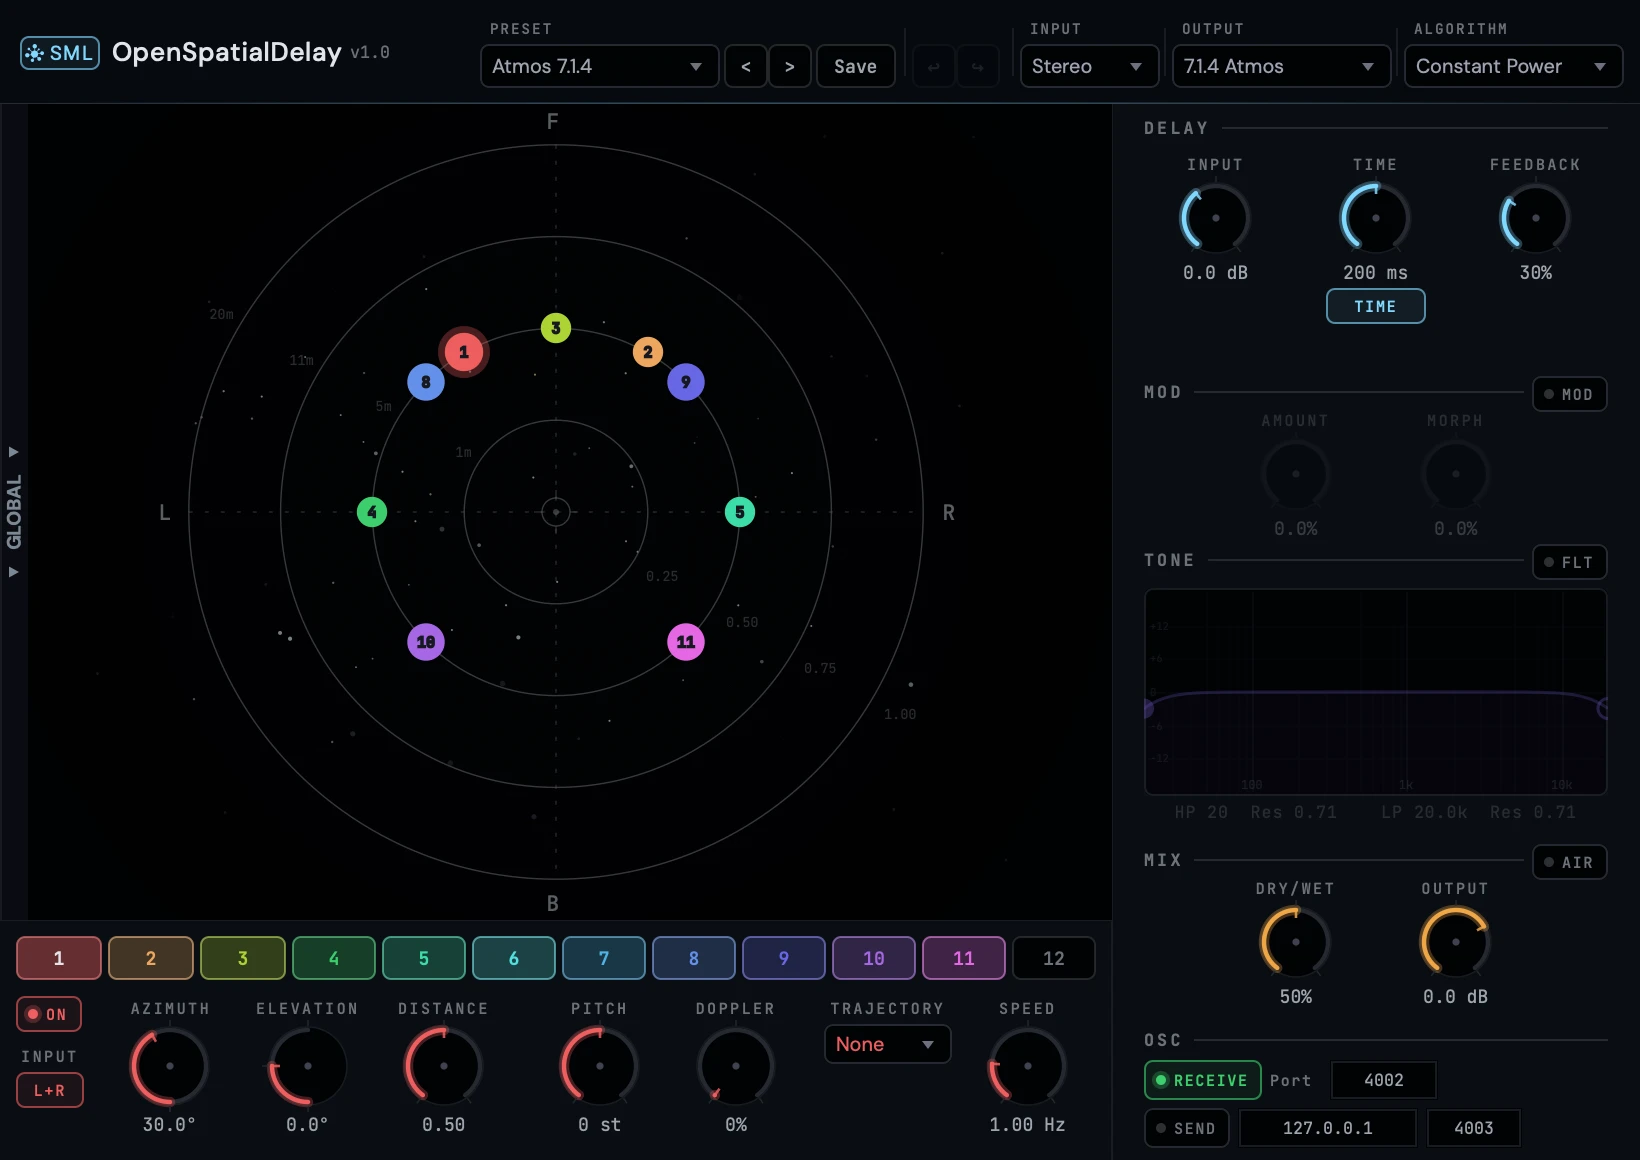Select blue speaker node 8 on radar

(x=426, y=382)
